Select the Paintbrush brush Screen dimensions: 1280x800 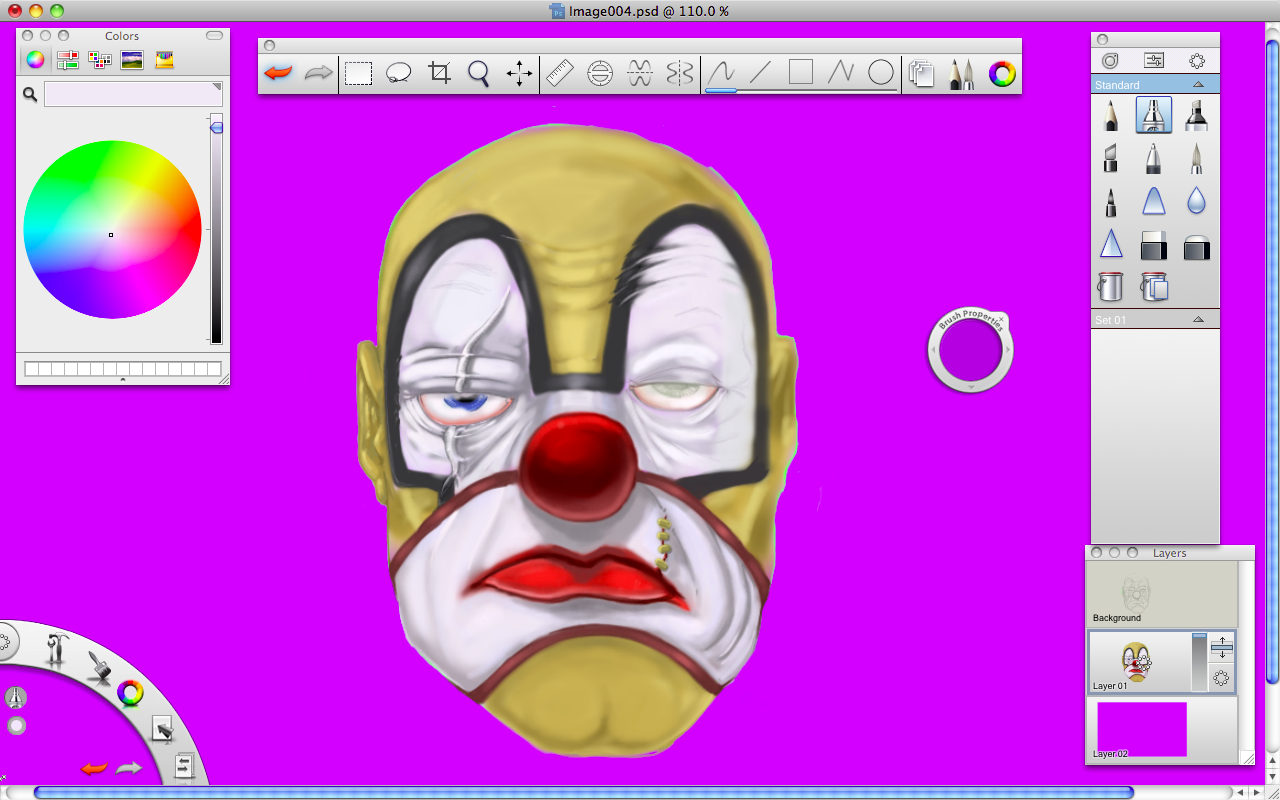1196,158
